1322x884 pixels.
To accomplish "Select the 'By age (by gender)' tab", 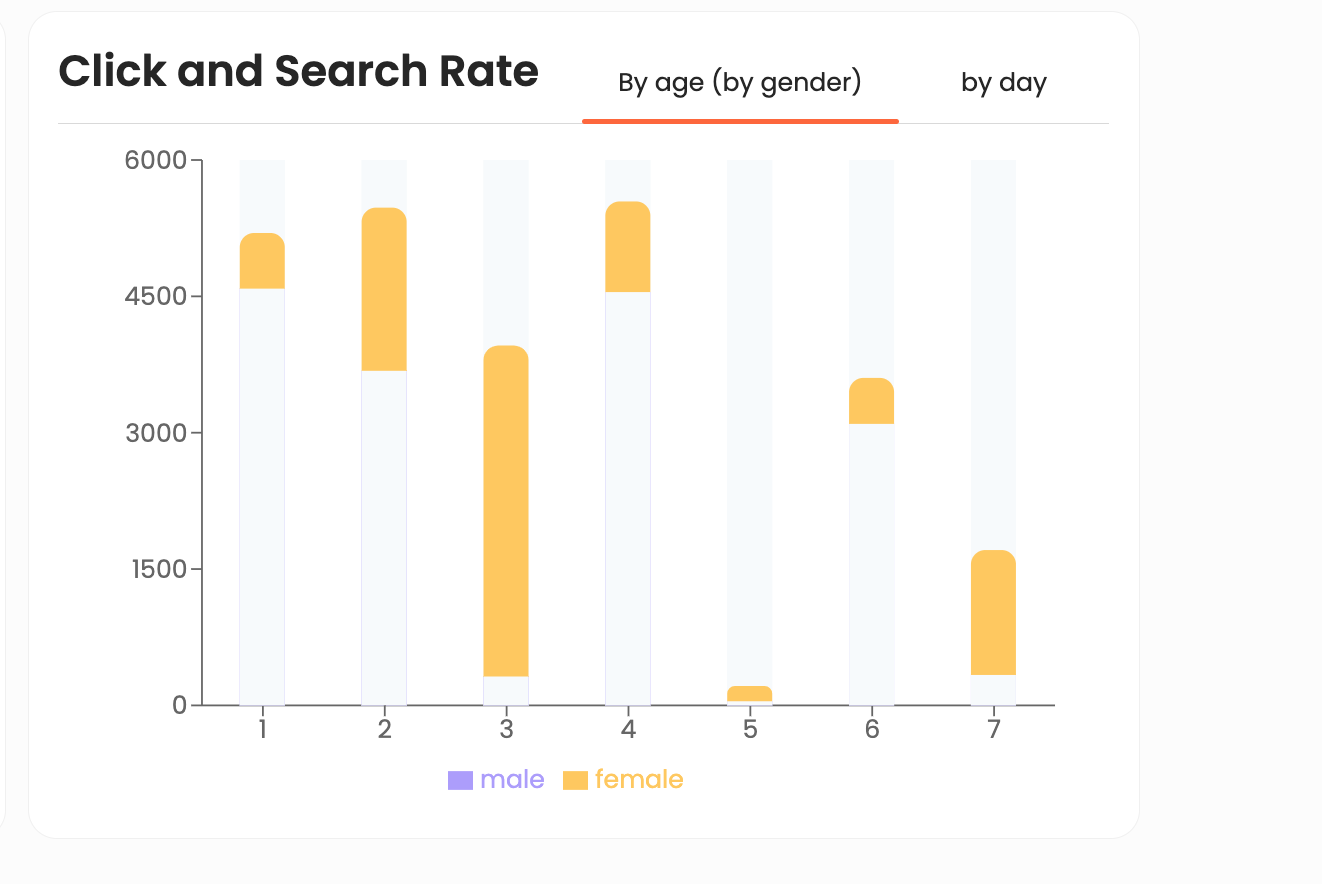I will tap(740, 83).
